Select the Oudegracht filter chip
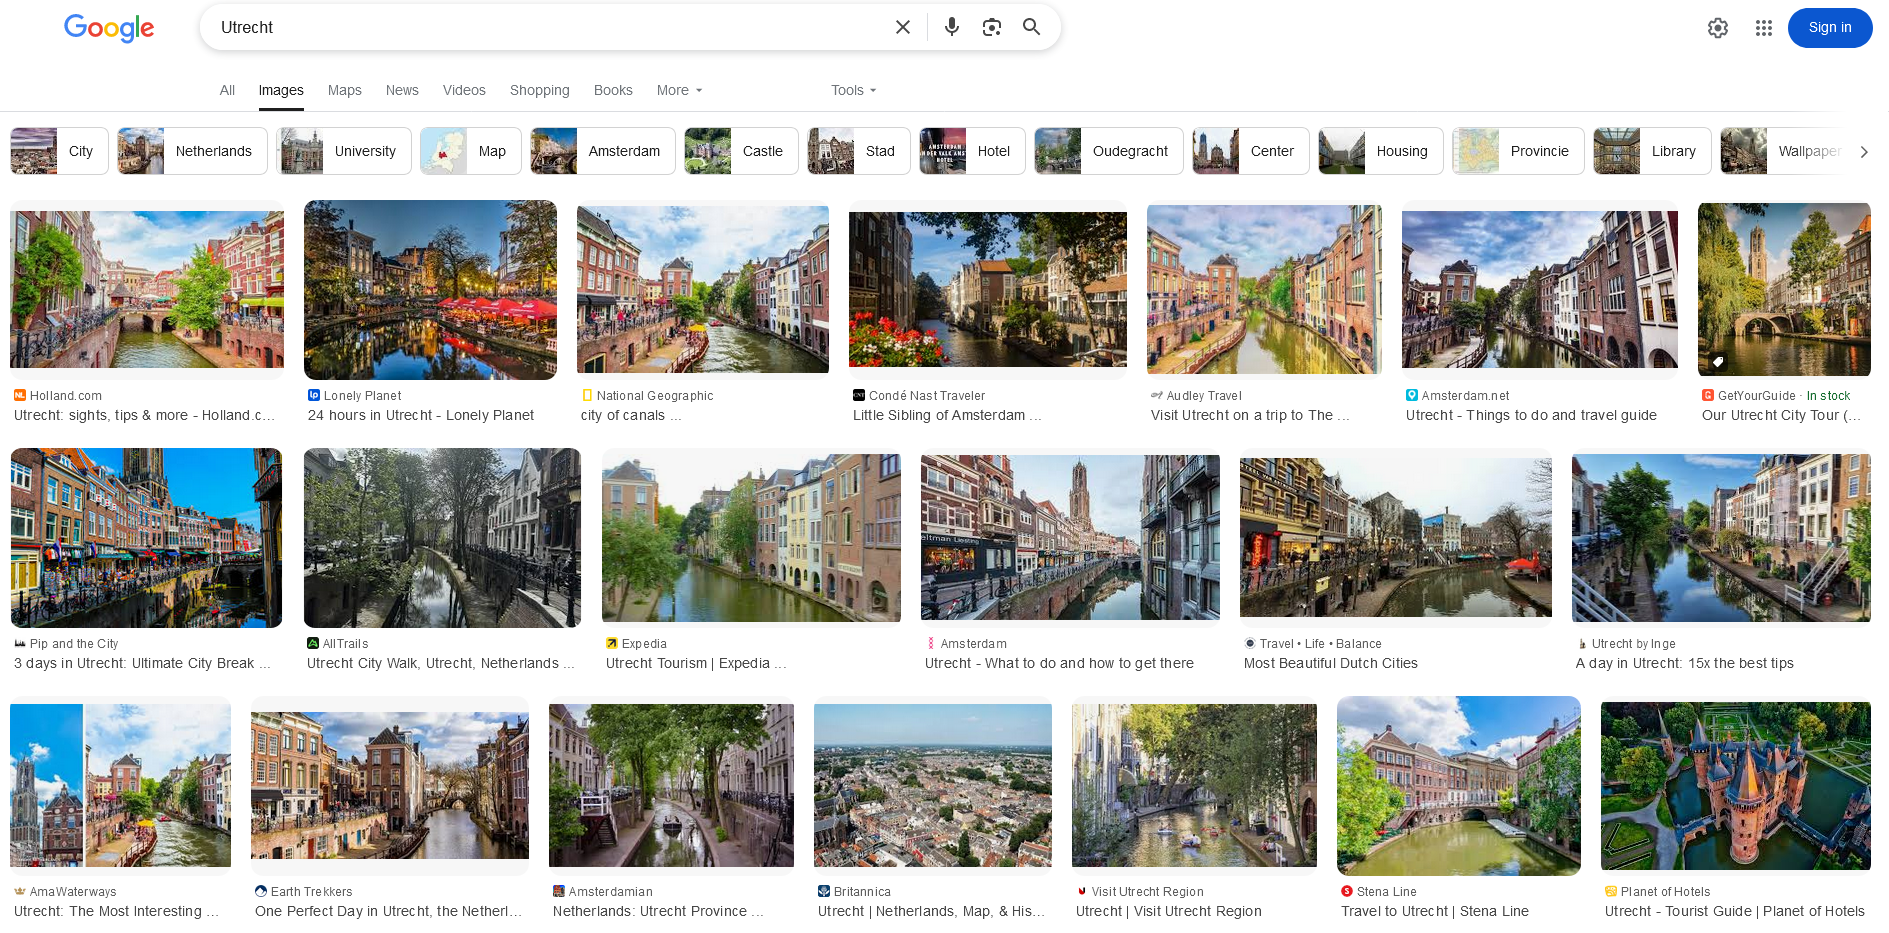The height and width of the screenshot is (933, 1889). pyautogui.click(x=1109, y=151)
